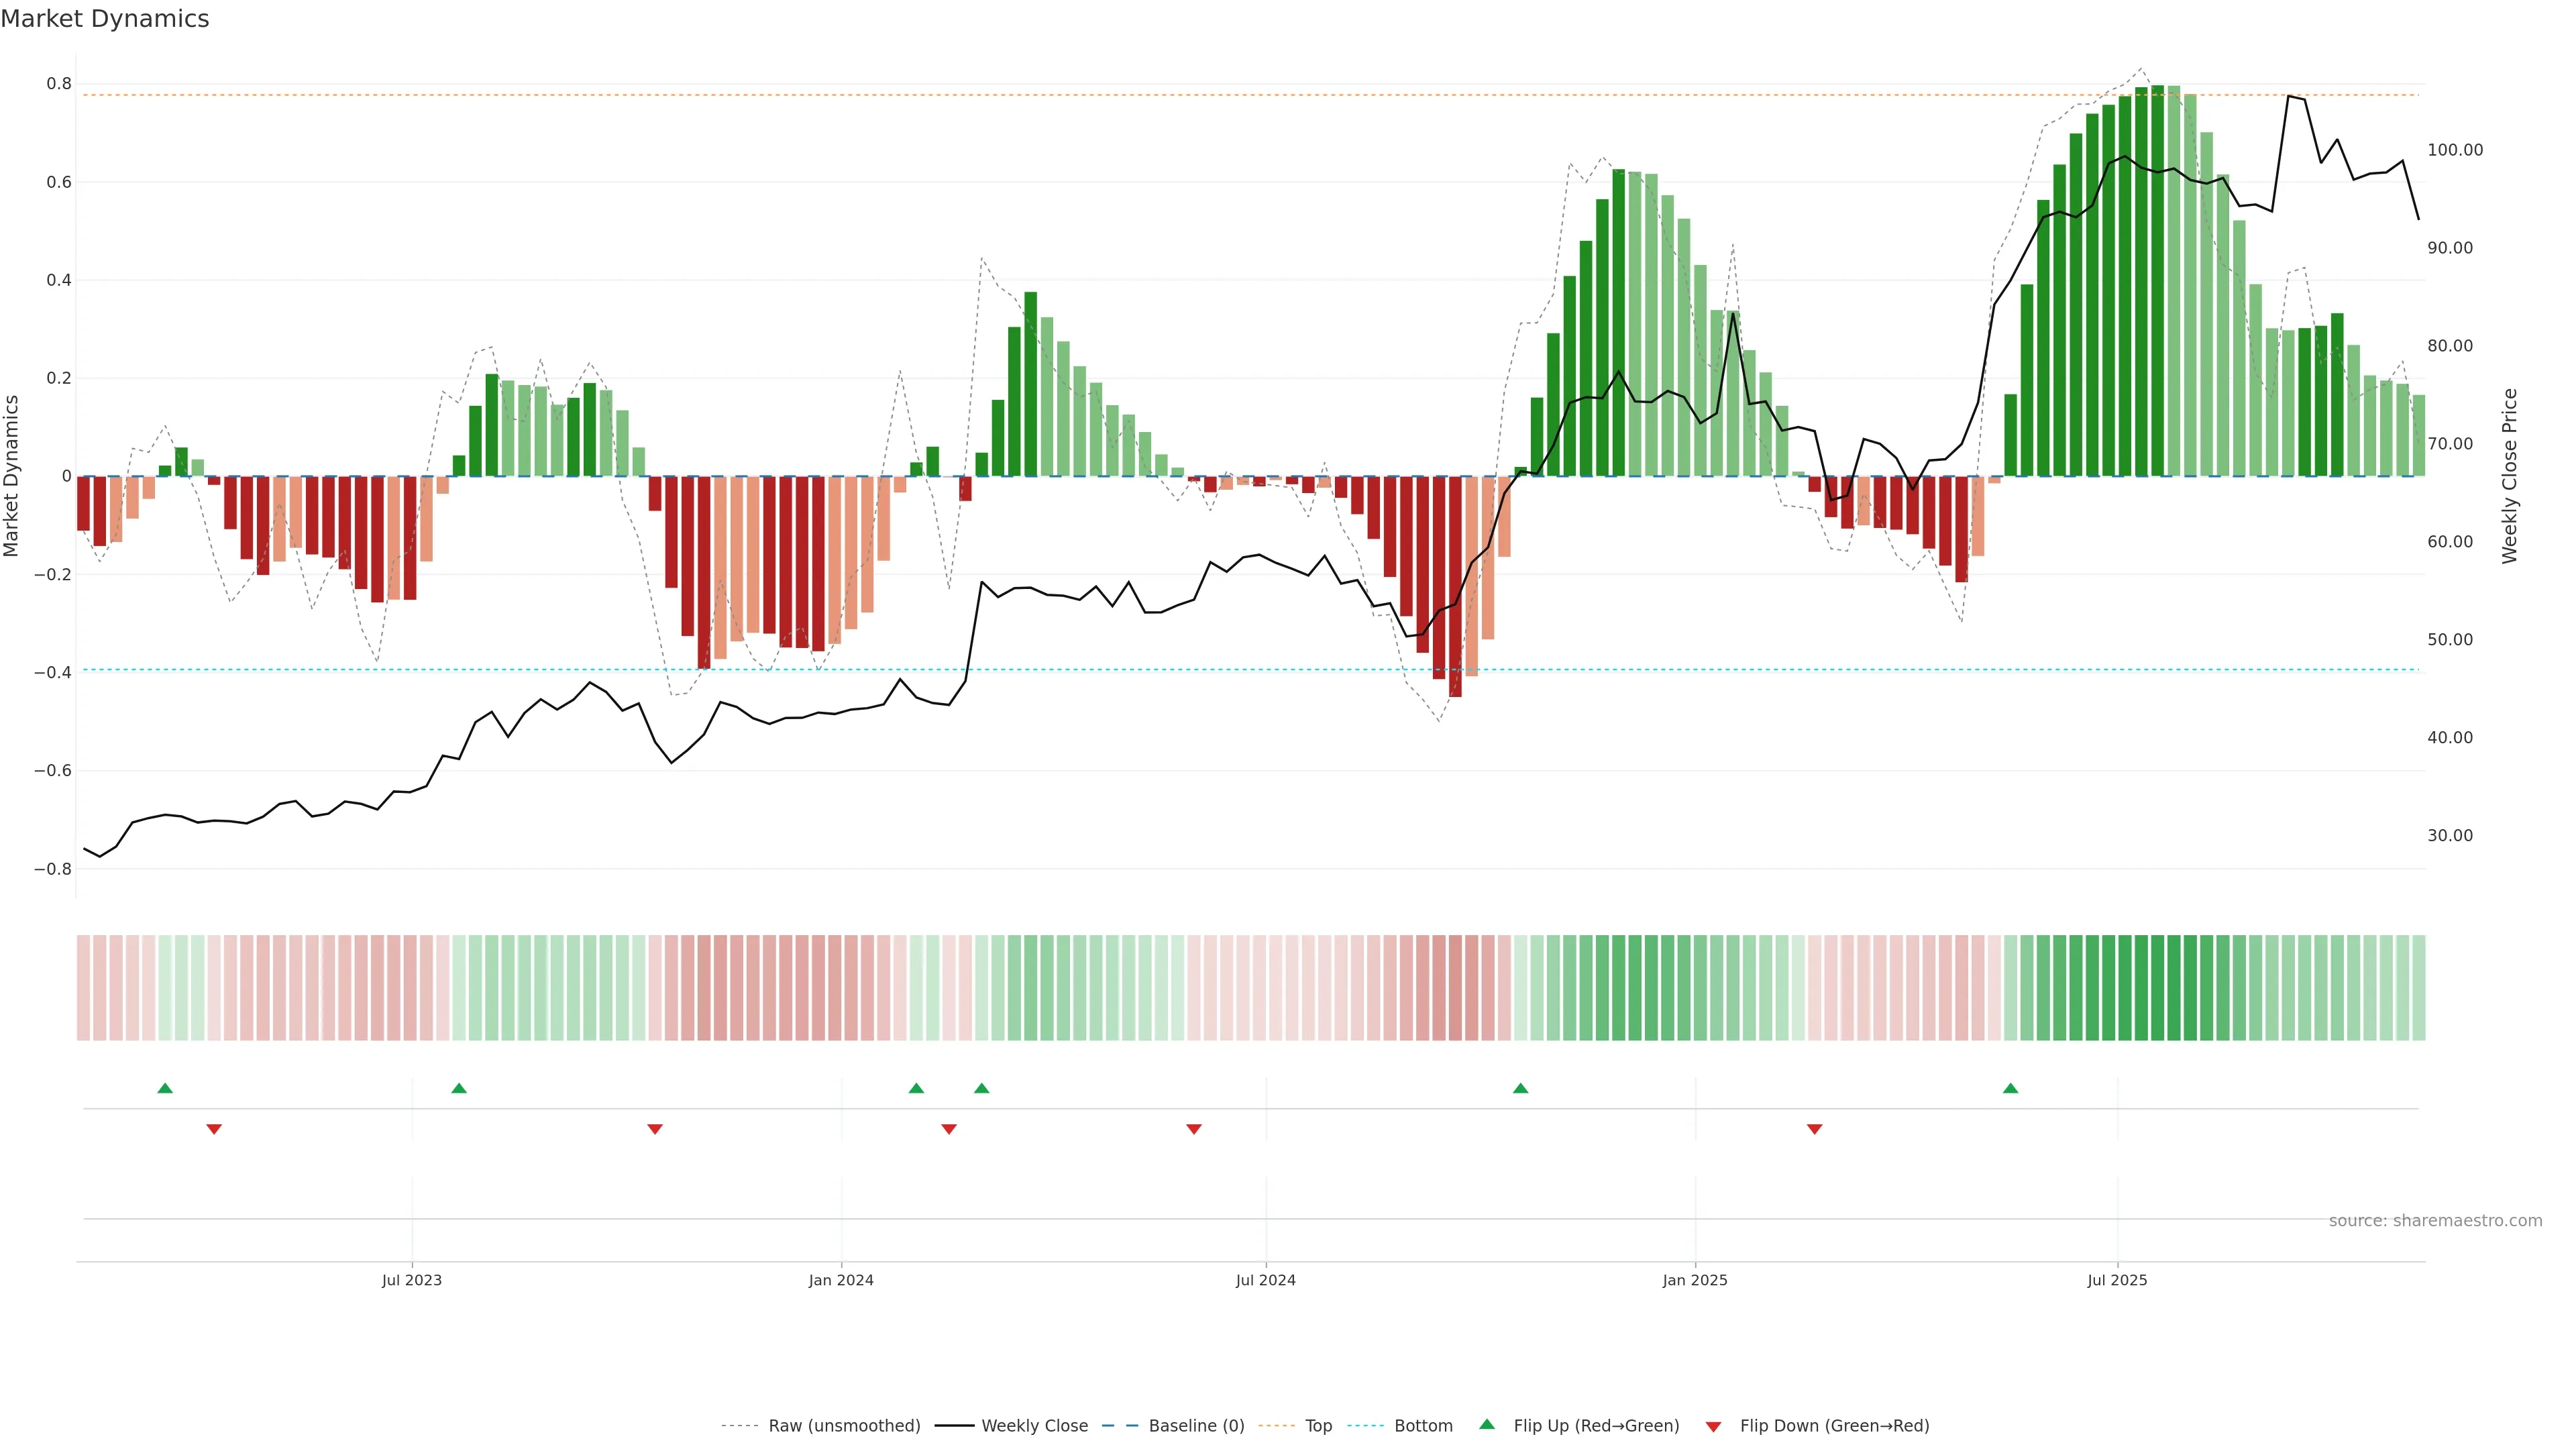The height and width of the screenshot is (1449, 2576).
Task: Click the Flip Up legend triangle icon
Action: (1486, 1424)
